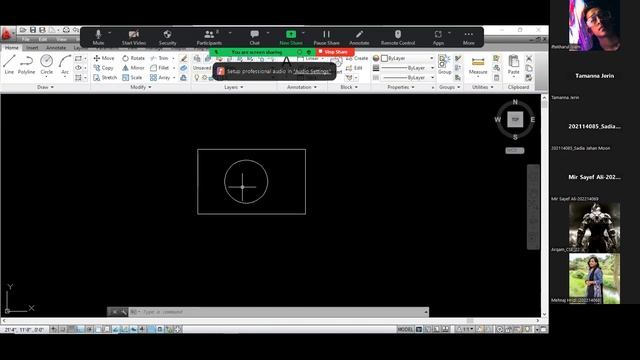Activate the Mirror command

click(x=133, y=68)
